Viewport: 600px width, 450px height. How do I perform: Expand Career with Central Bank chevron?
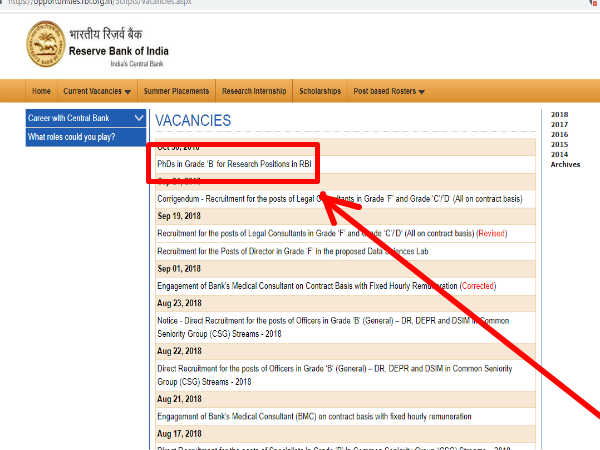139,118
